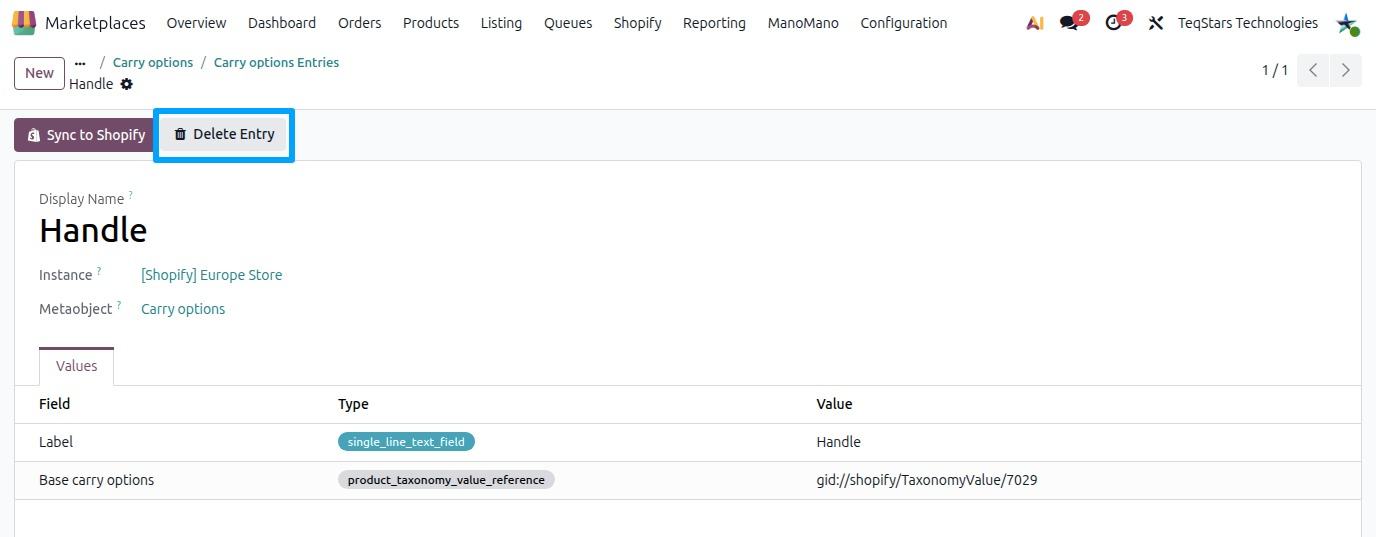Viewport: 1376px width, 537px height.
Task: Open the Configuration menu
Action: [904, 23]
